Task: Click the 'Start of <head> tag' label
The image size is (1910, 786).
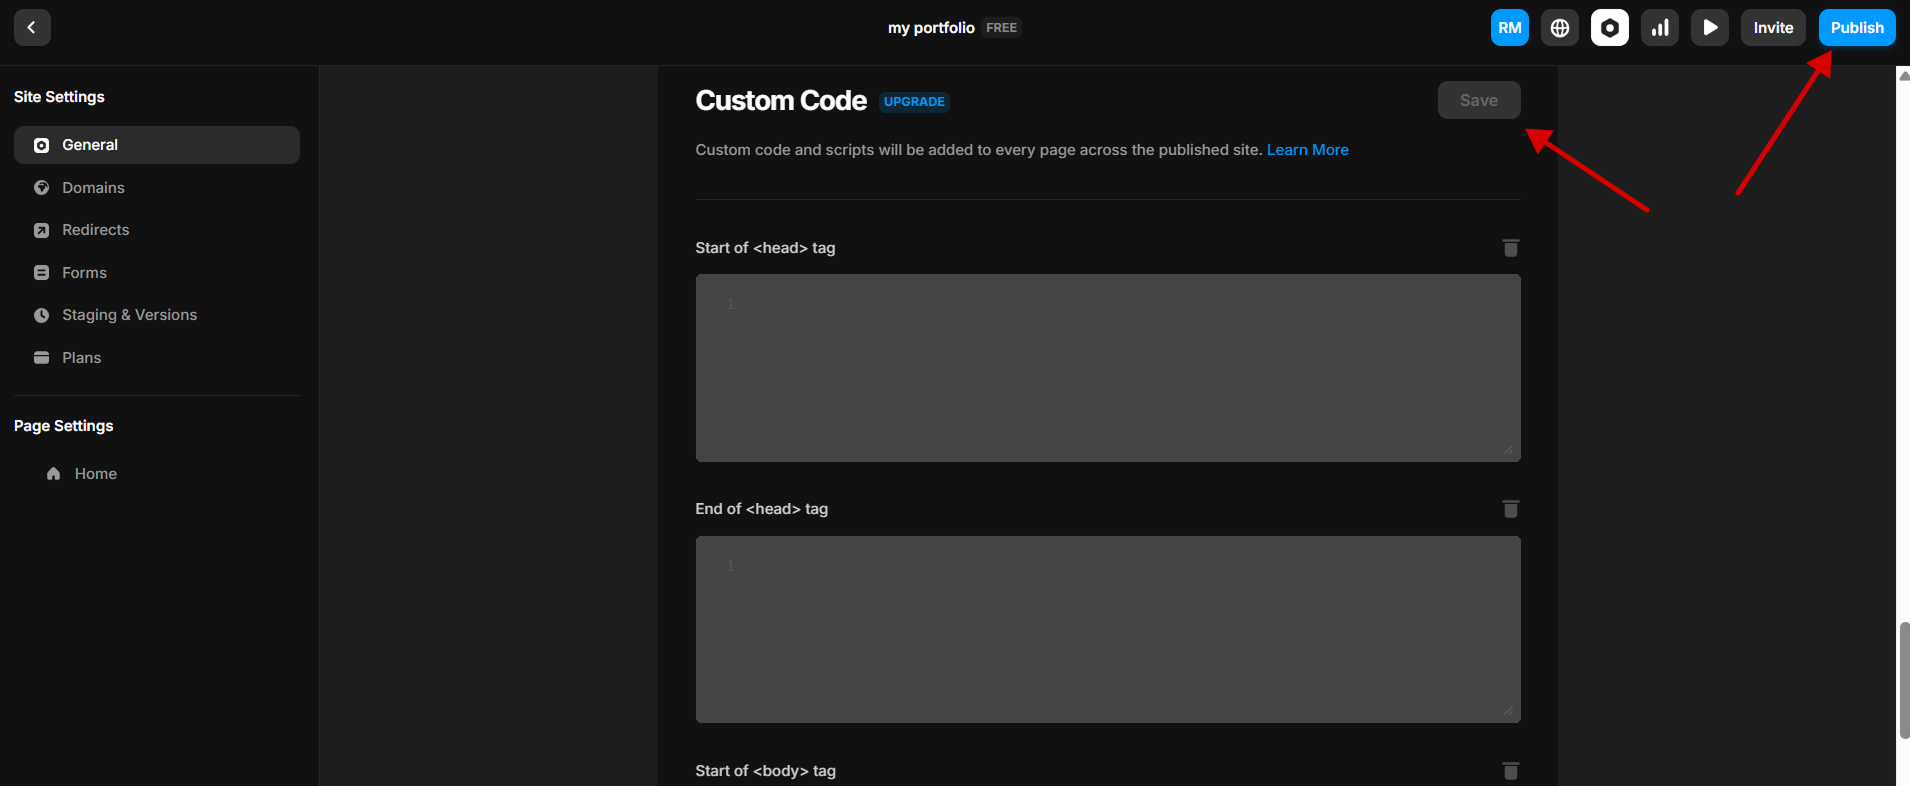Action: (x=765, y=248)
